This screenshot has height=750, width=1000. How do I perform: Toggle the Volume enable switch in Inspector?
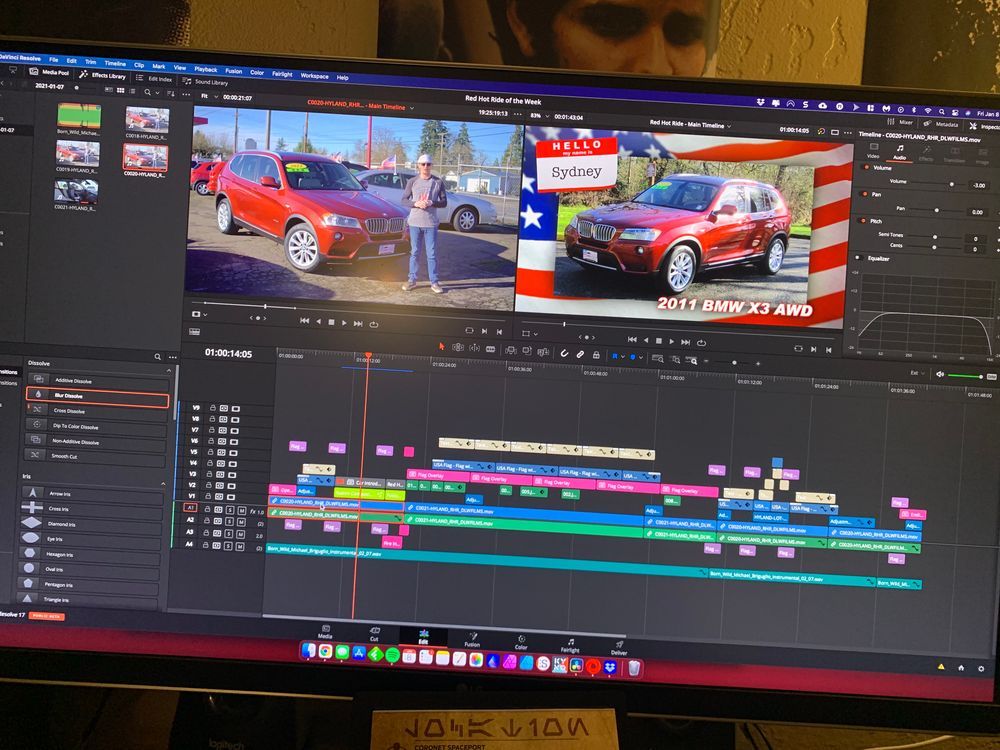[867, 167]
